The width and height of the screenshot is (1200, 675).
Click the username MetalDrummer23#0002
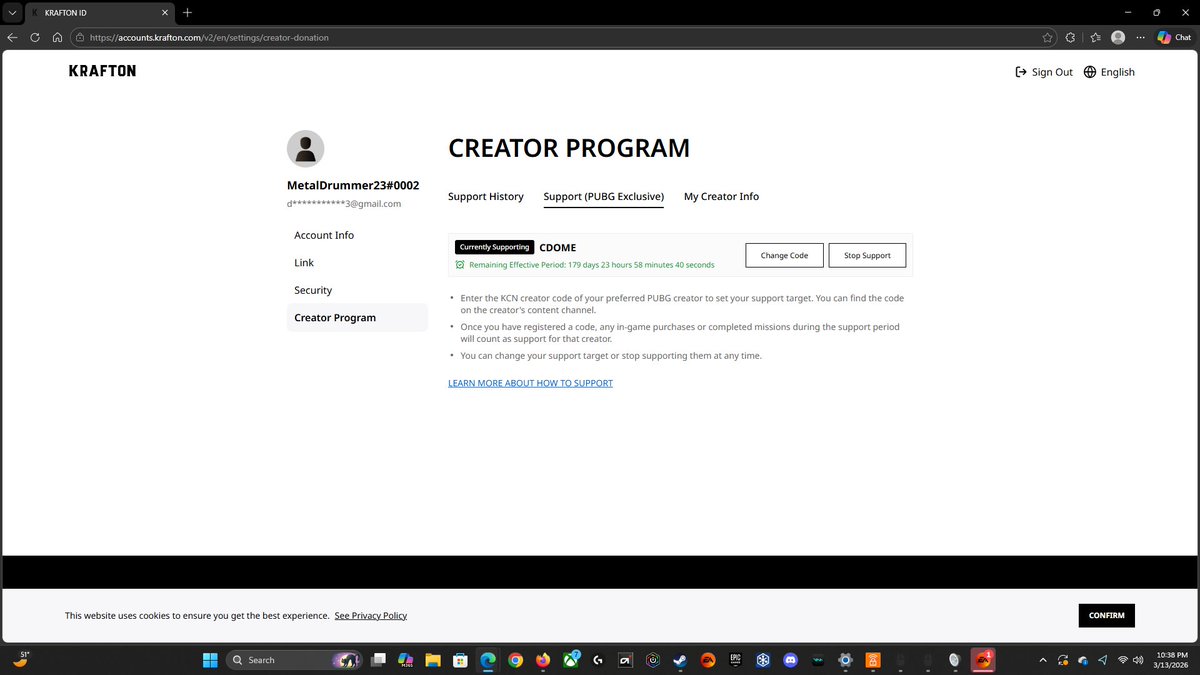353,186
